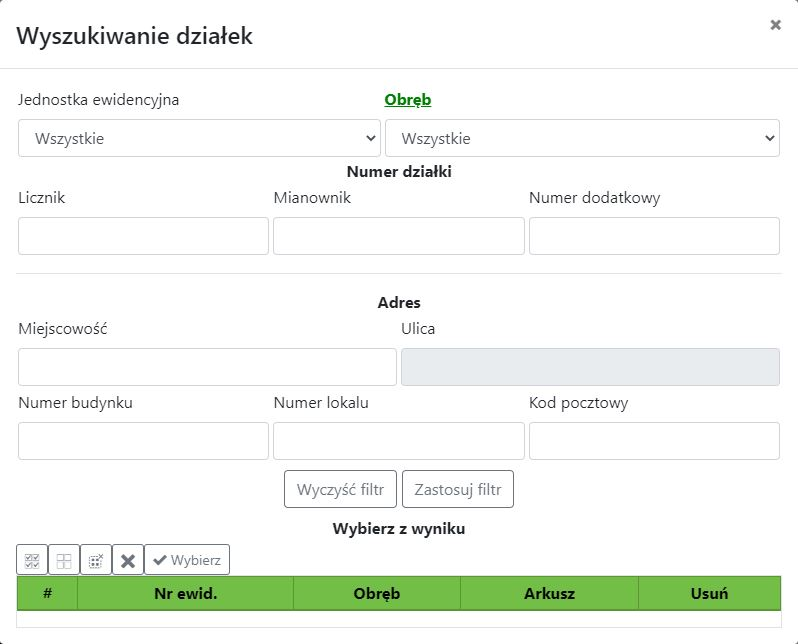This screenshot has height=644, width=798.
Task: Click the select-all checkmarks icon
Action: pyautogui.click(x=32, y=560)
